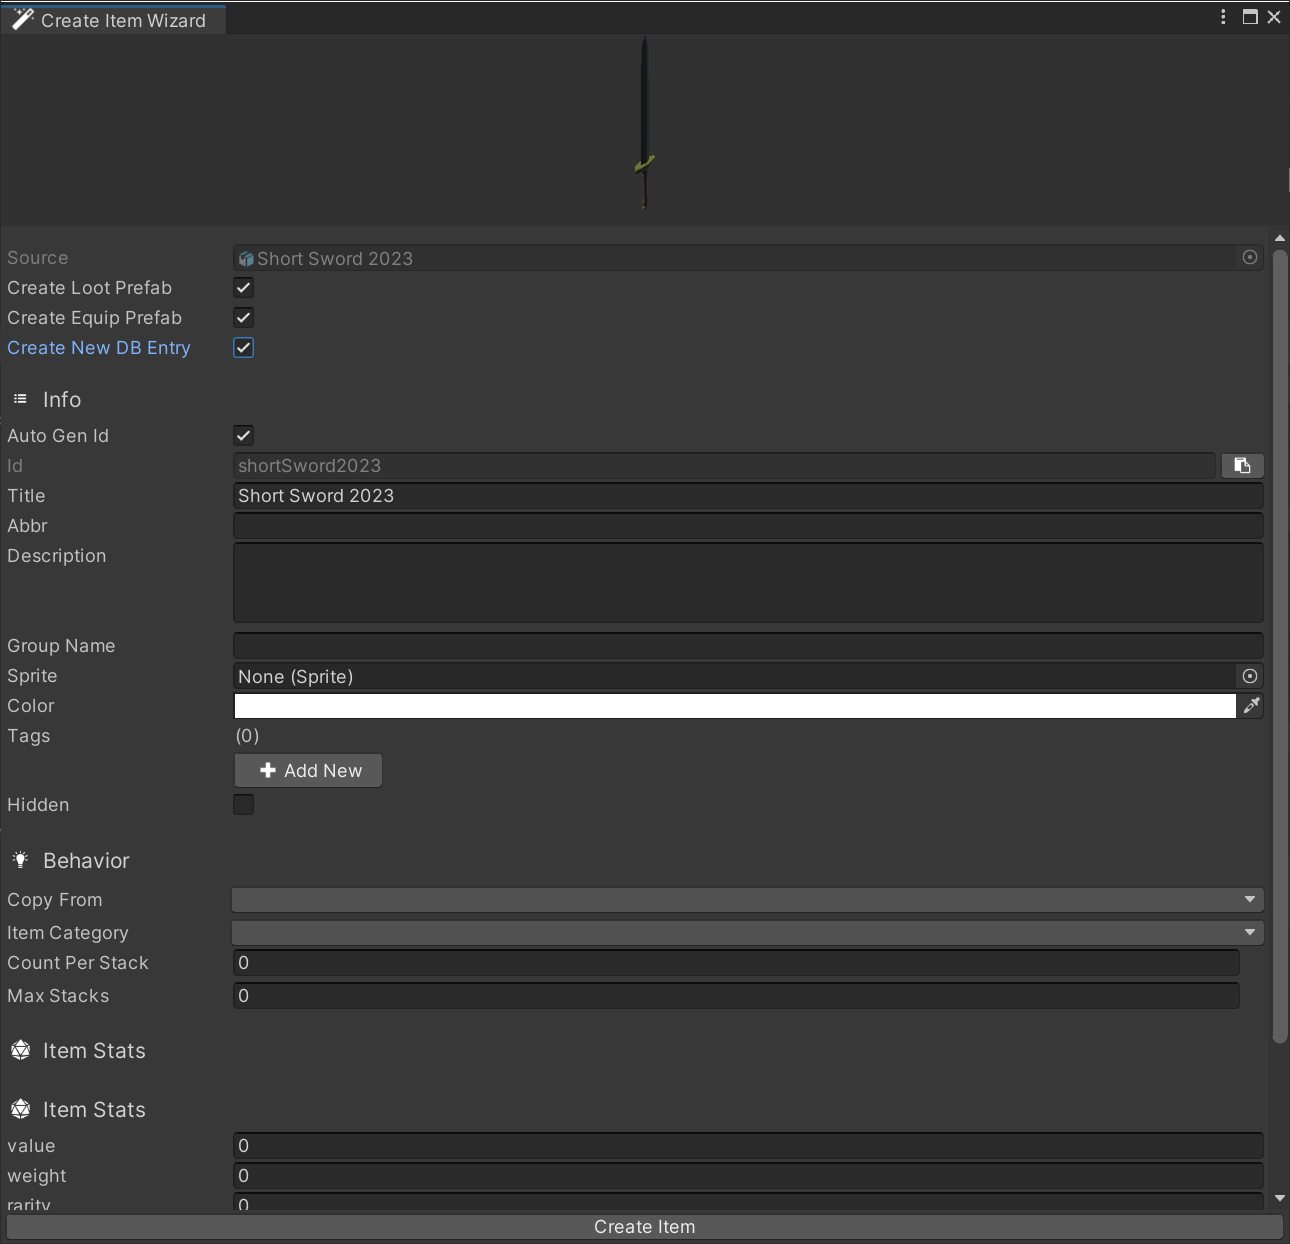Open the Copy From dropdown
The height and width of the screenshot is (1244, 1290).
[x=747, y=900]
